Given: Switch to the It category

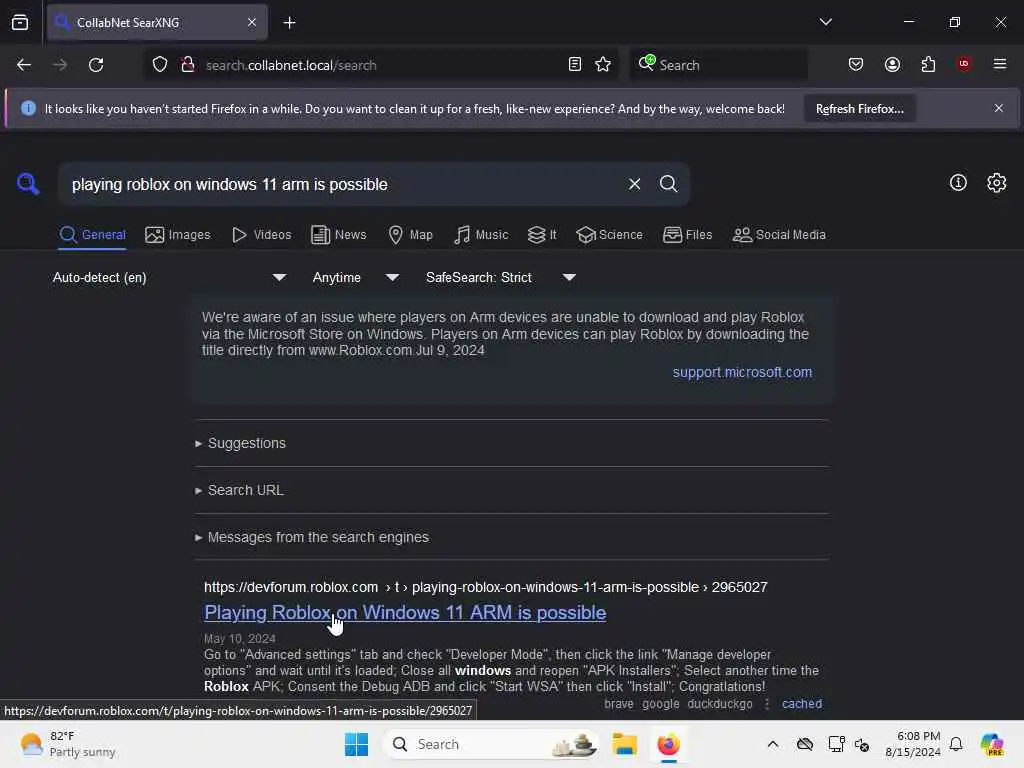Looking at the screenshot, I should coord(542,235).
